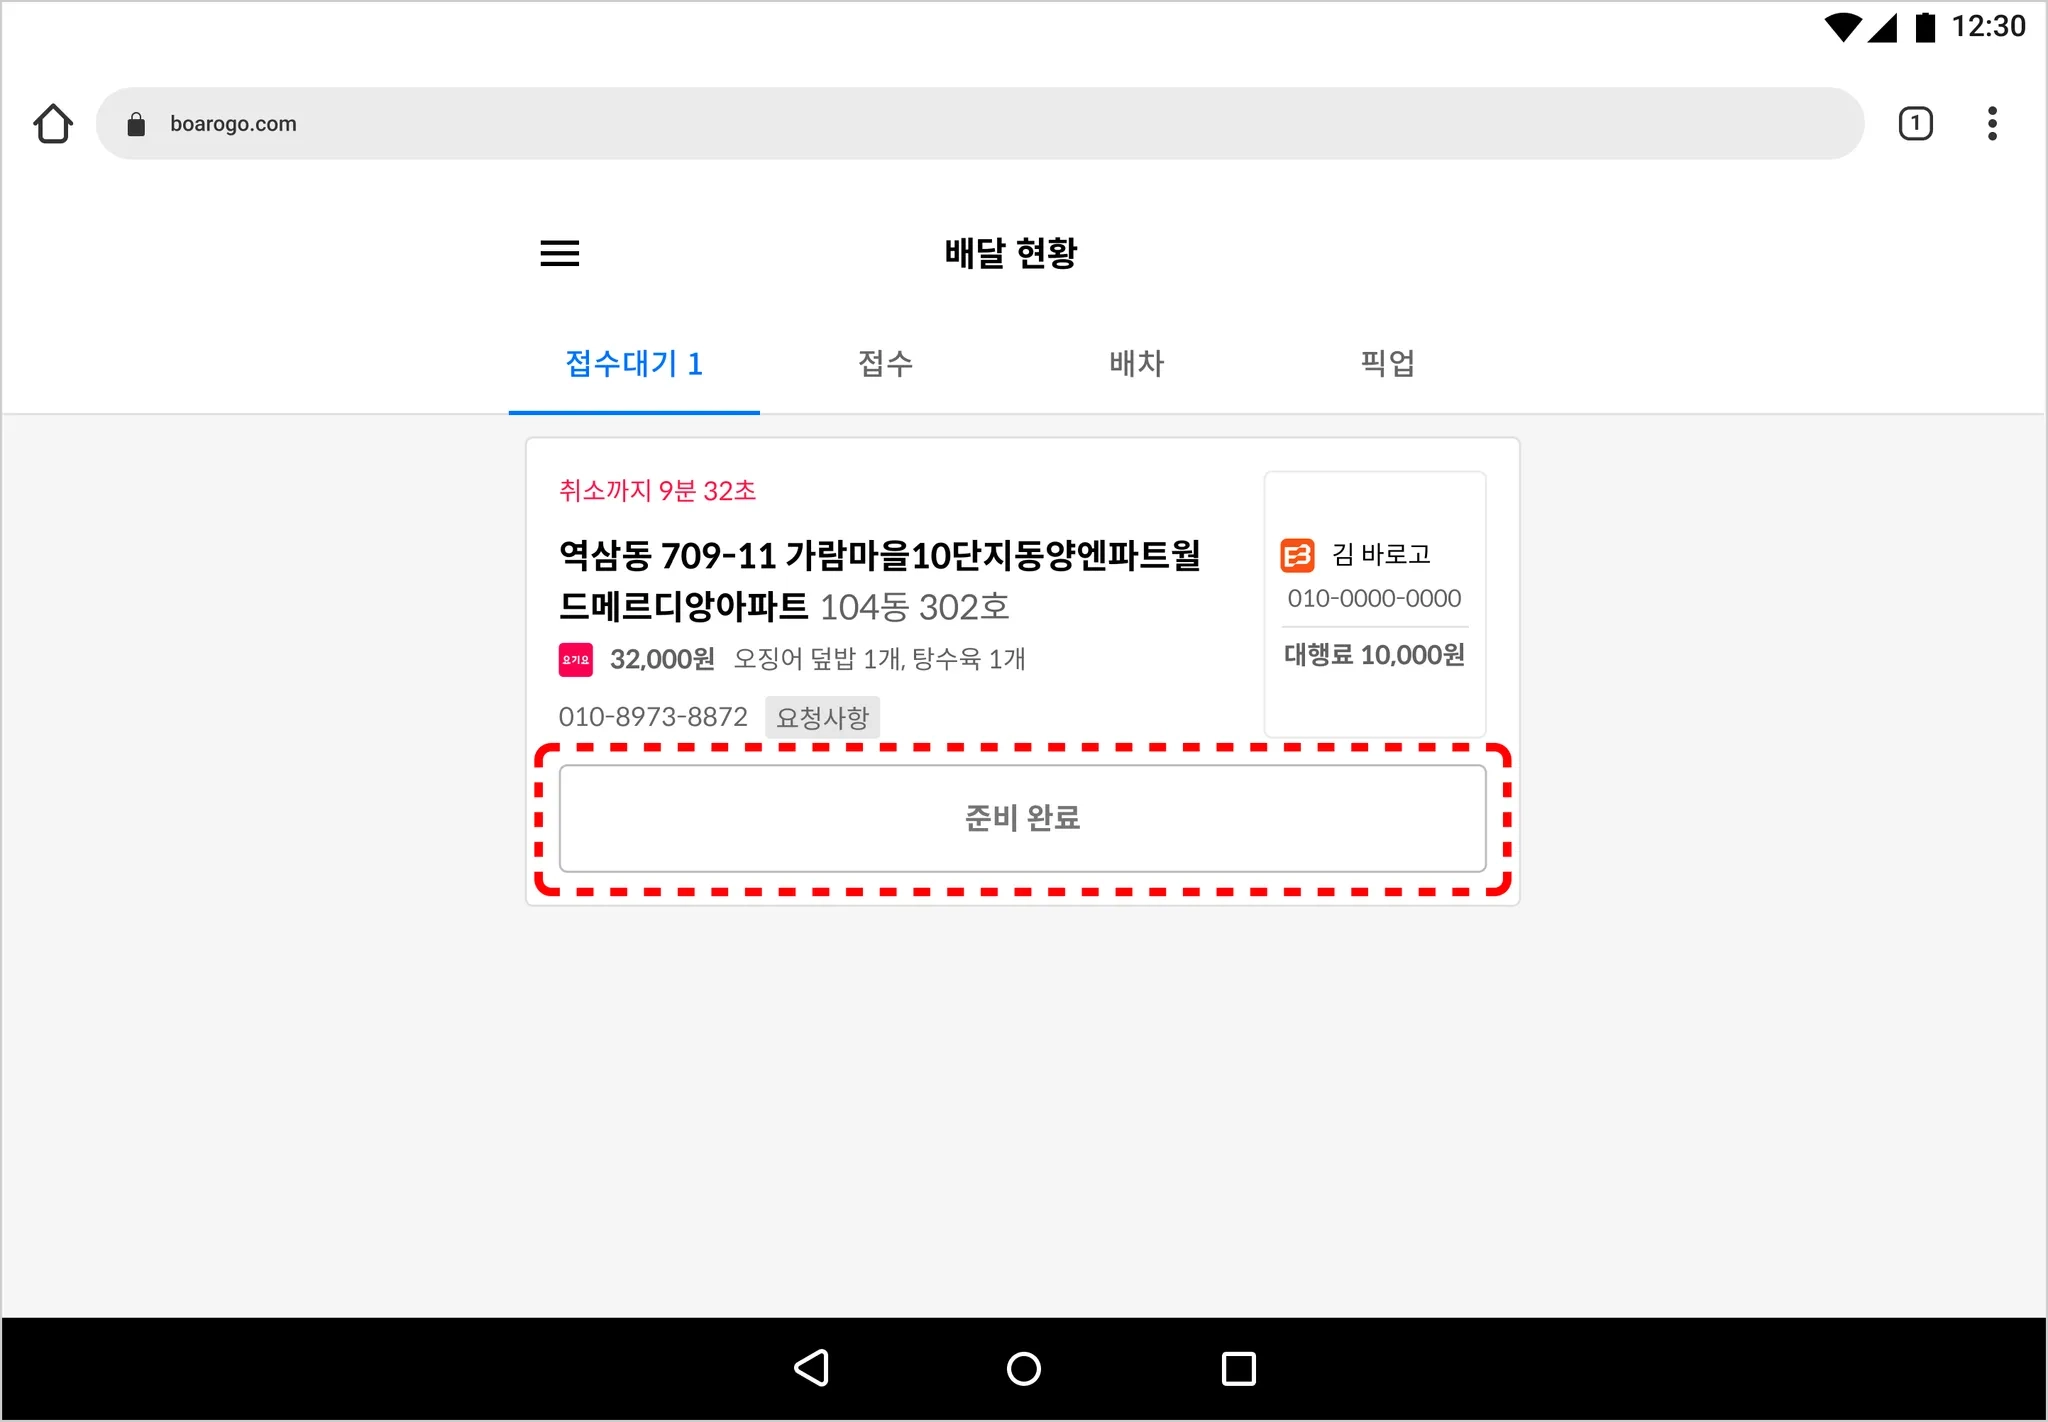
Task: Click the 준비 완료 button
Action: click(1022, 818)
